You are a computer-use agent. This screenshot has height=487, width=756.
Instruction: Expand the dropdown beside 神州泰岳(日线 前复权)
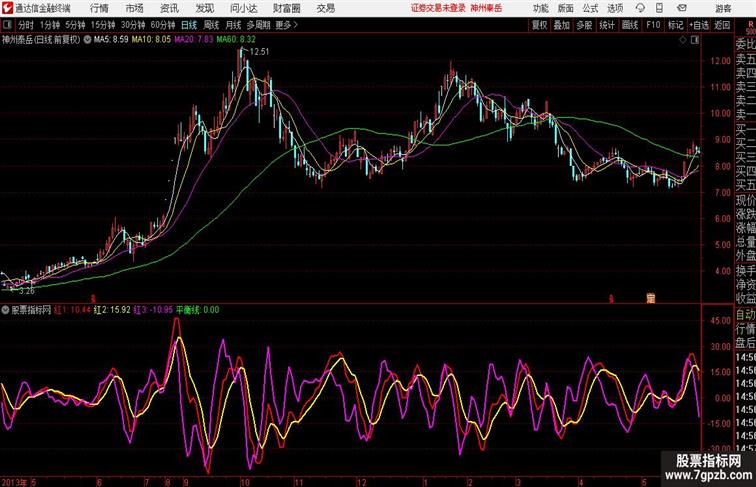[87, 40]
